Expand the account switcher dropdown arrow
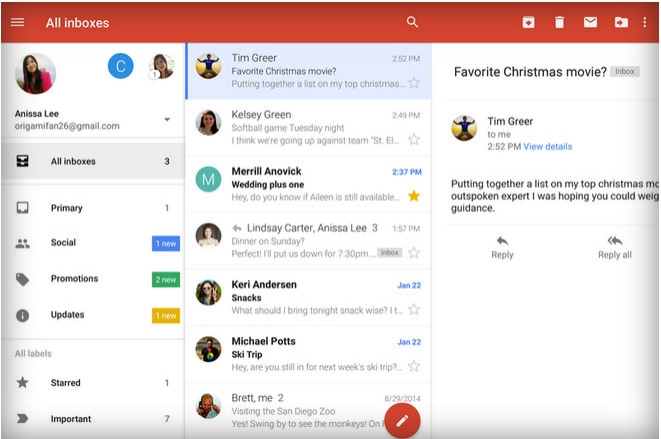This screenshot has height=439, width=661. point(167,119)
